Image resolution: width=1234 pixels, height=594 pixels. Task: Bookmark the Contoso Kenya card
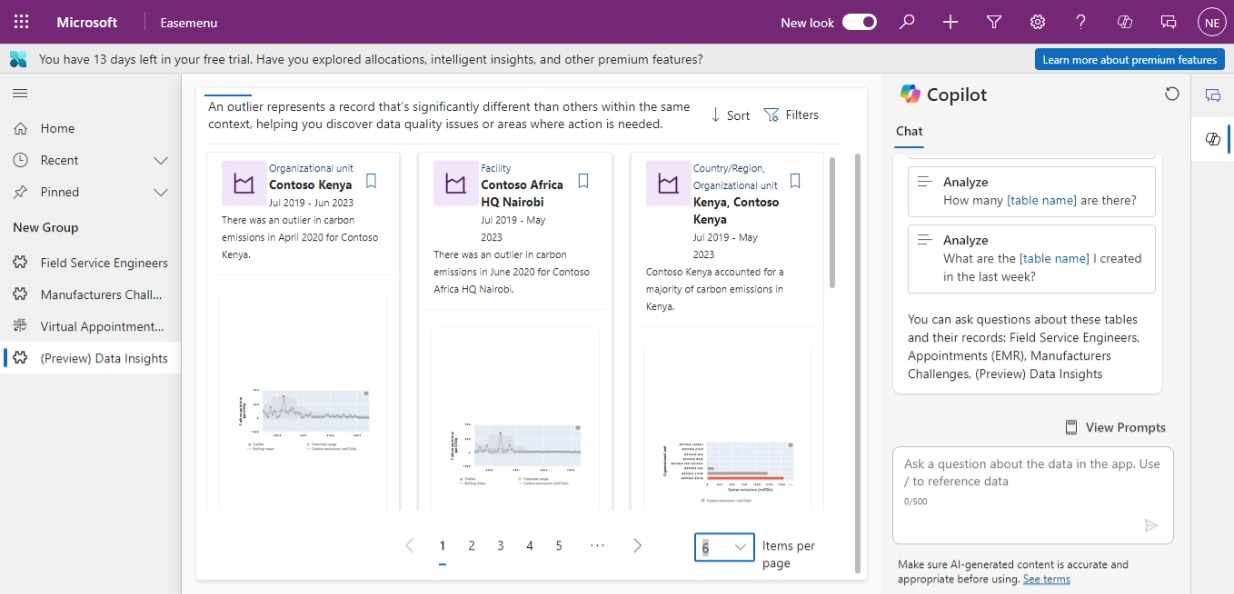coord(371,181)
